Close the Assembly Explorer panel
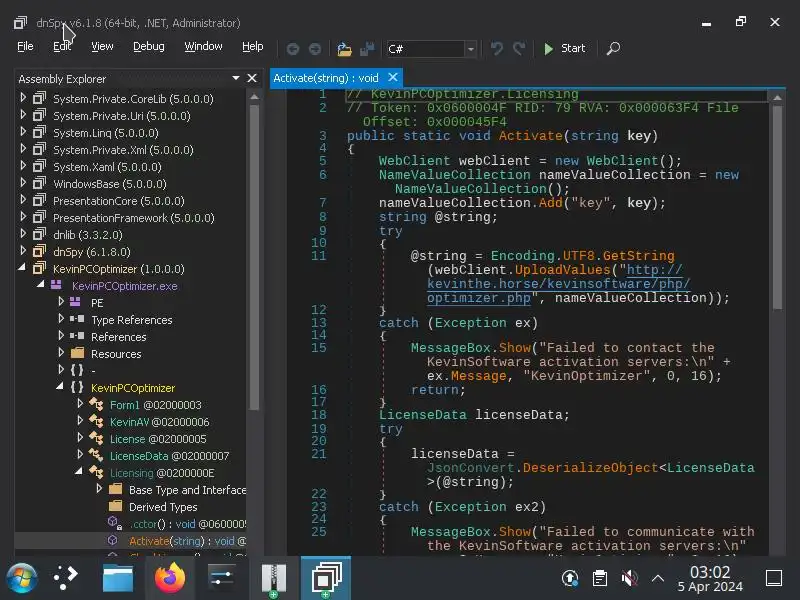Screen dimensions: 800x600 (252, 79)
